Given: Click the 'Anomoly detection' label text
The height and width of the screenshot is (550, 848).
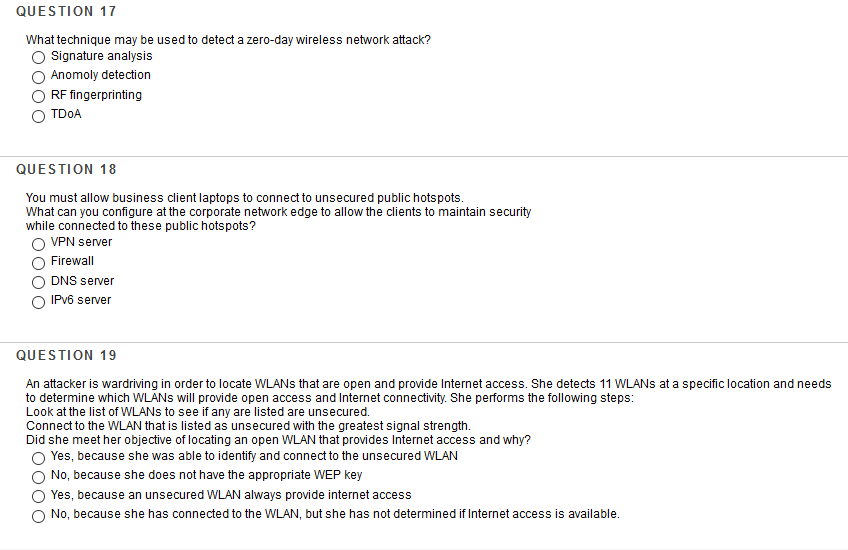Looking at the screenshot, I should 101,75.
